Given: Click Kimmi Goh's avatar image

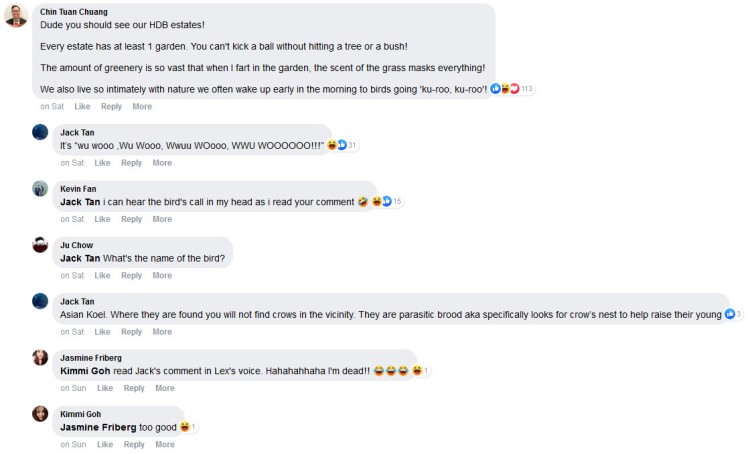Looking at the screenshot, I should point(40,413).
